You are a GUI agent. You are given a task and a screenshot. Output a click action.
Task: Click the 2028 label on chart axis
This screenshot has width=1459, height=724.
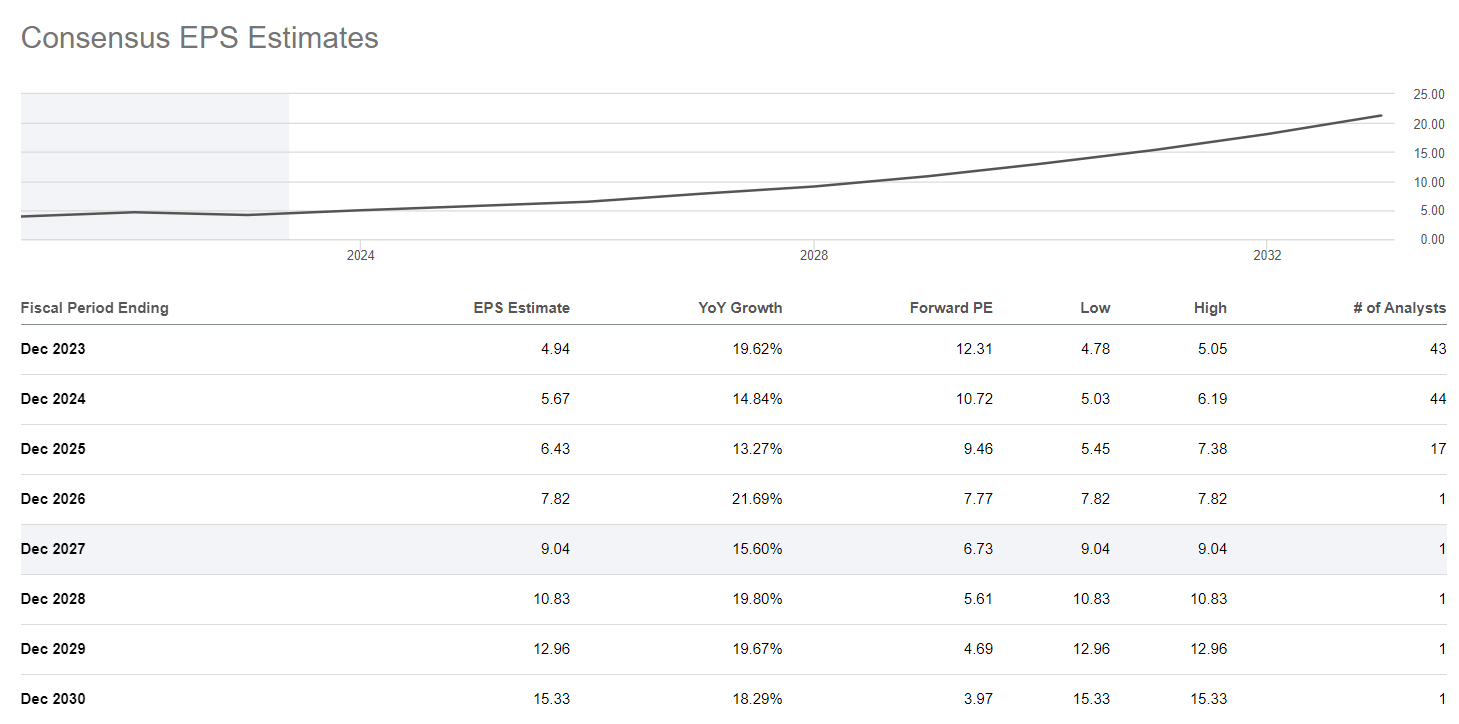click(814, 256)
